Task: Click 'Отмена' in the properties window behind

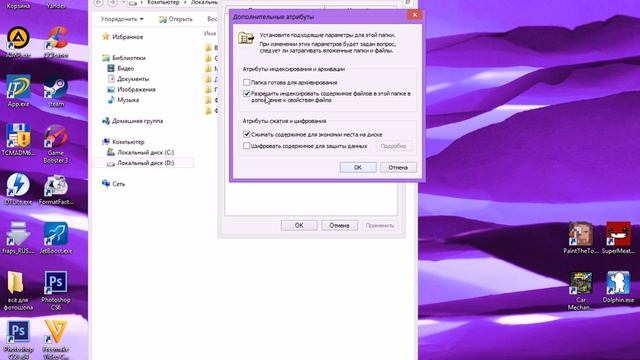Action: point(339,225)
